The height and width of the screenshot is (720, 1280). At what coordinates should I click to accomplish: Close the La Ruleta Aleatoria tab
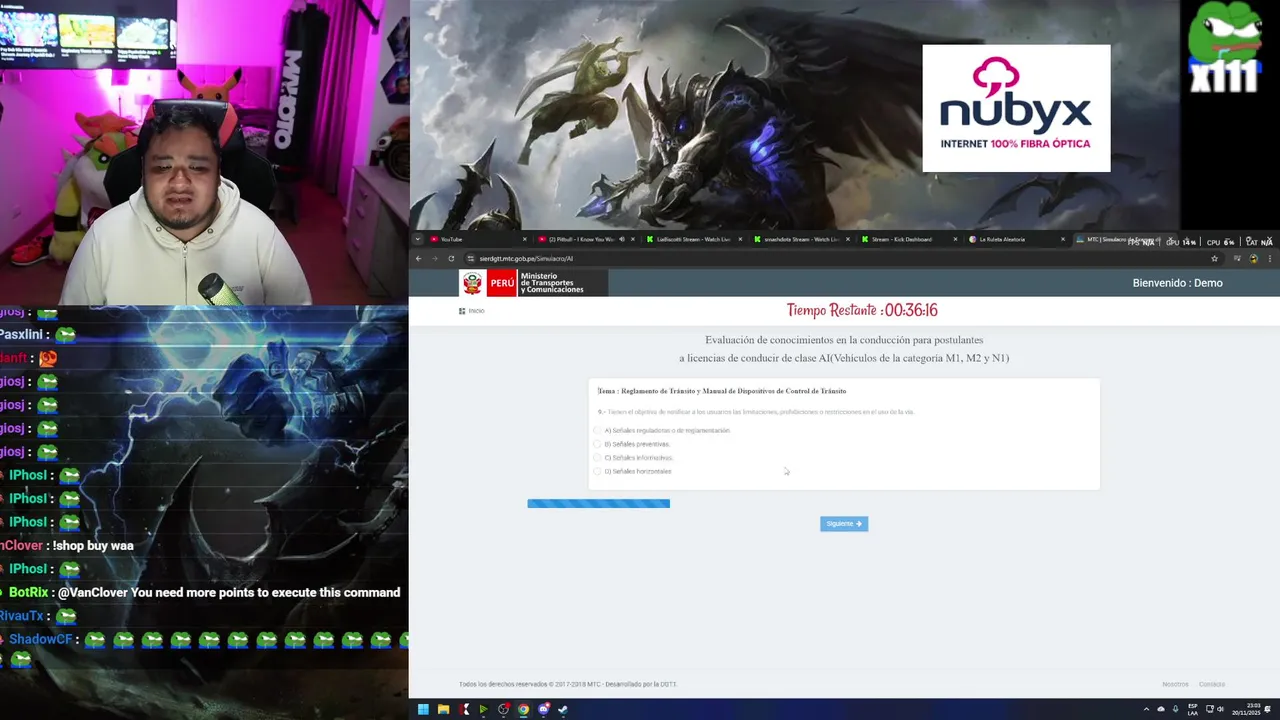1062,240
